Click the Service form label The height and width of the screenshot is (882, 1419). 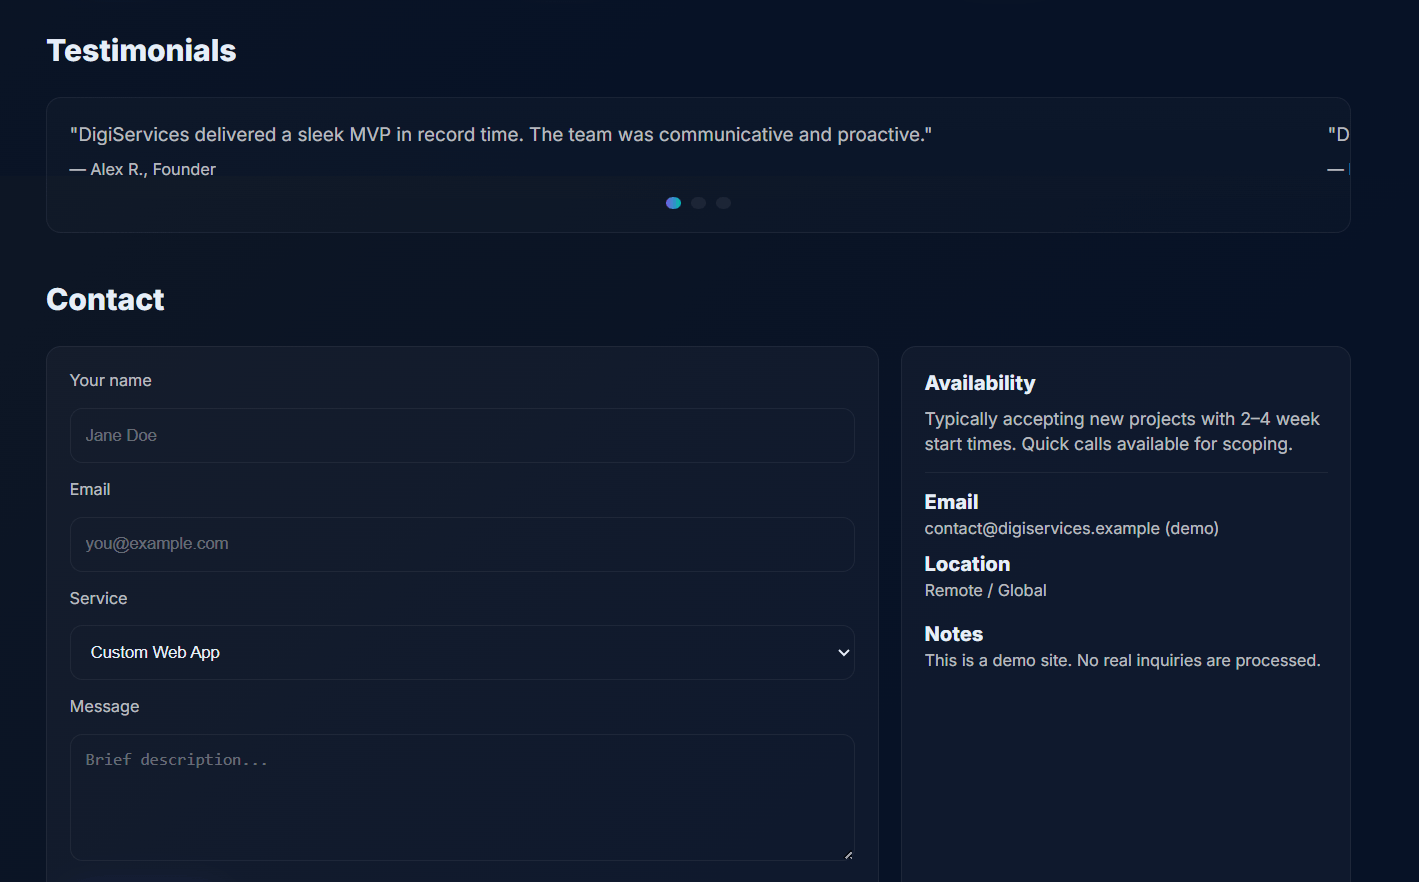point(98,599)
